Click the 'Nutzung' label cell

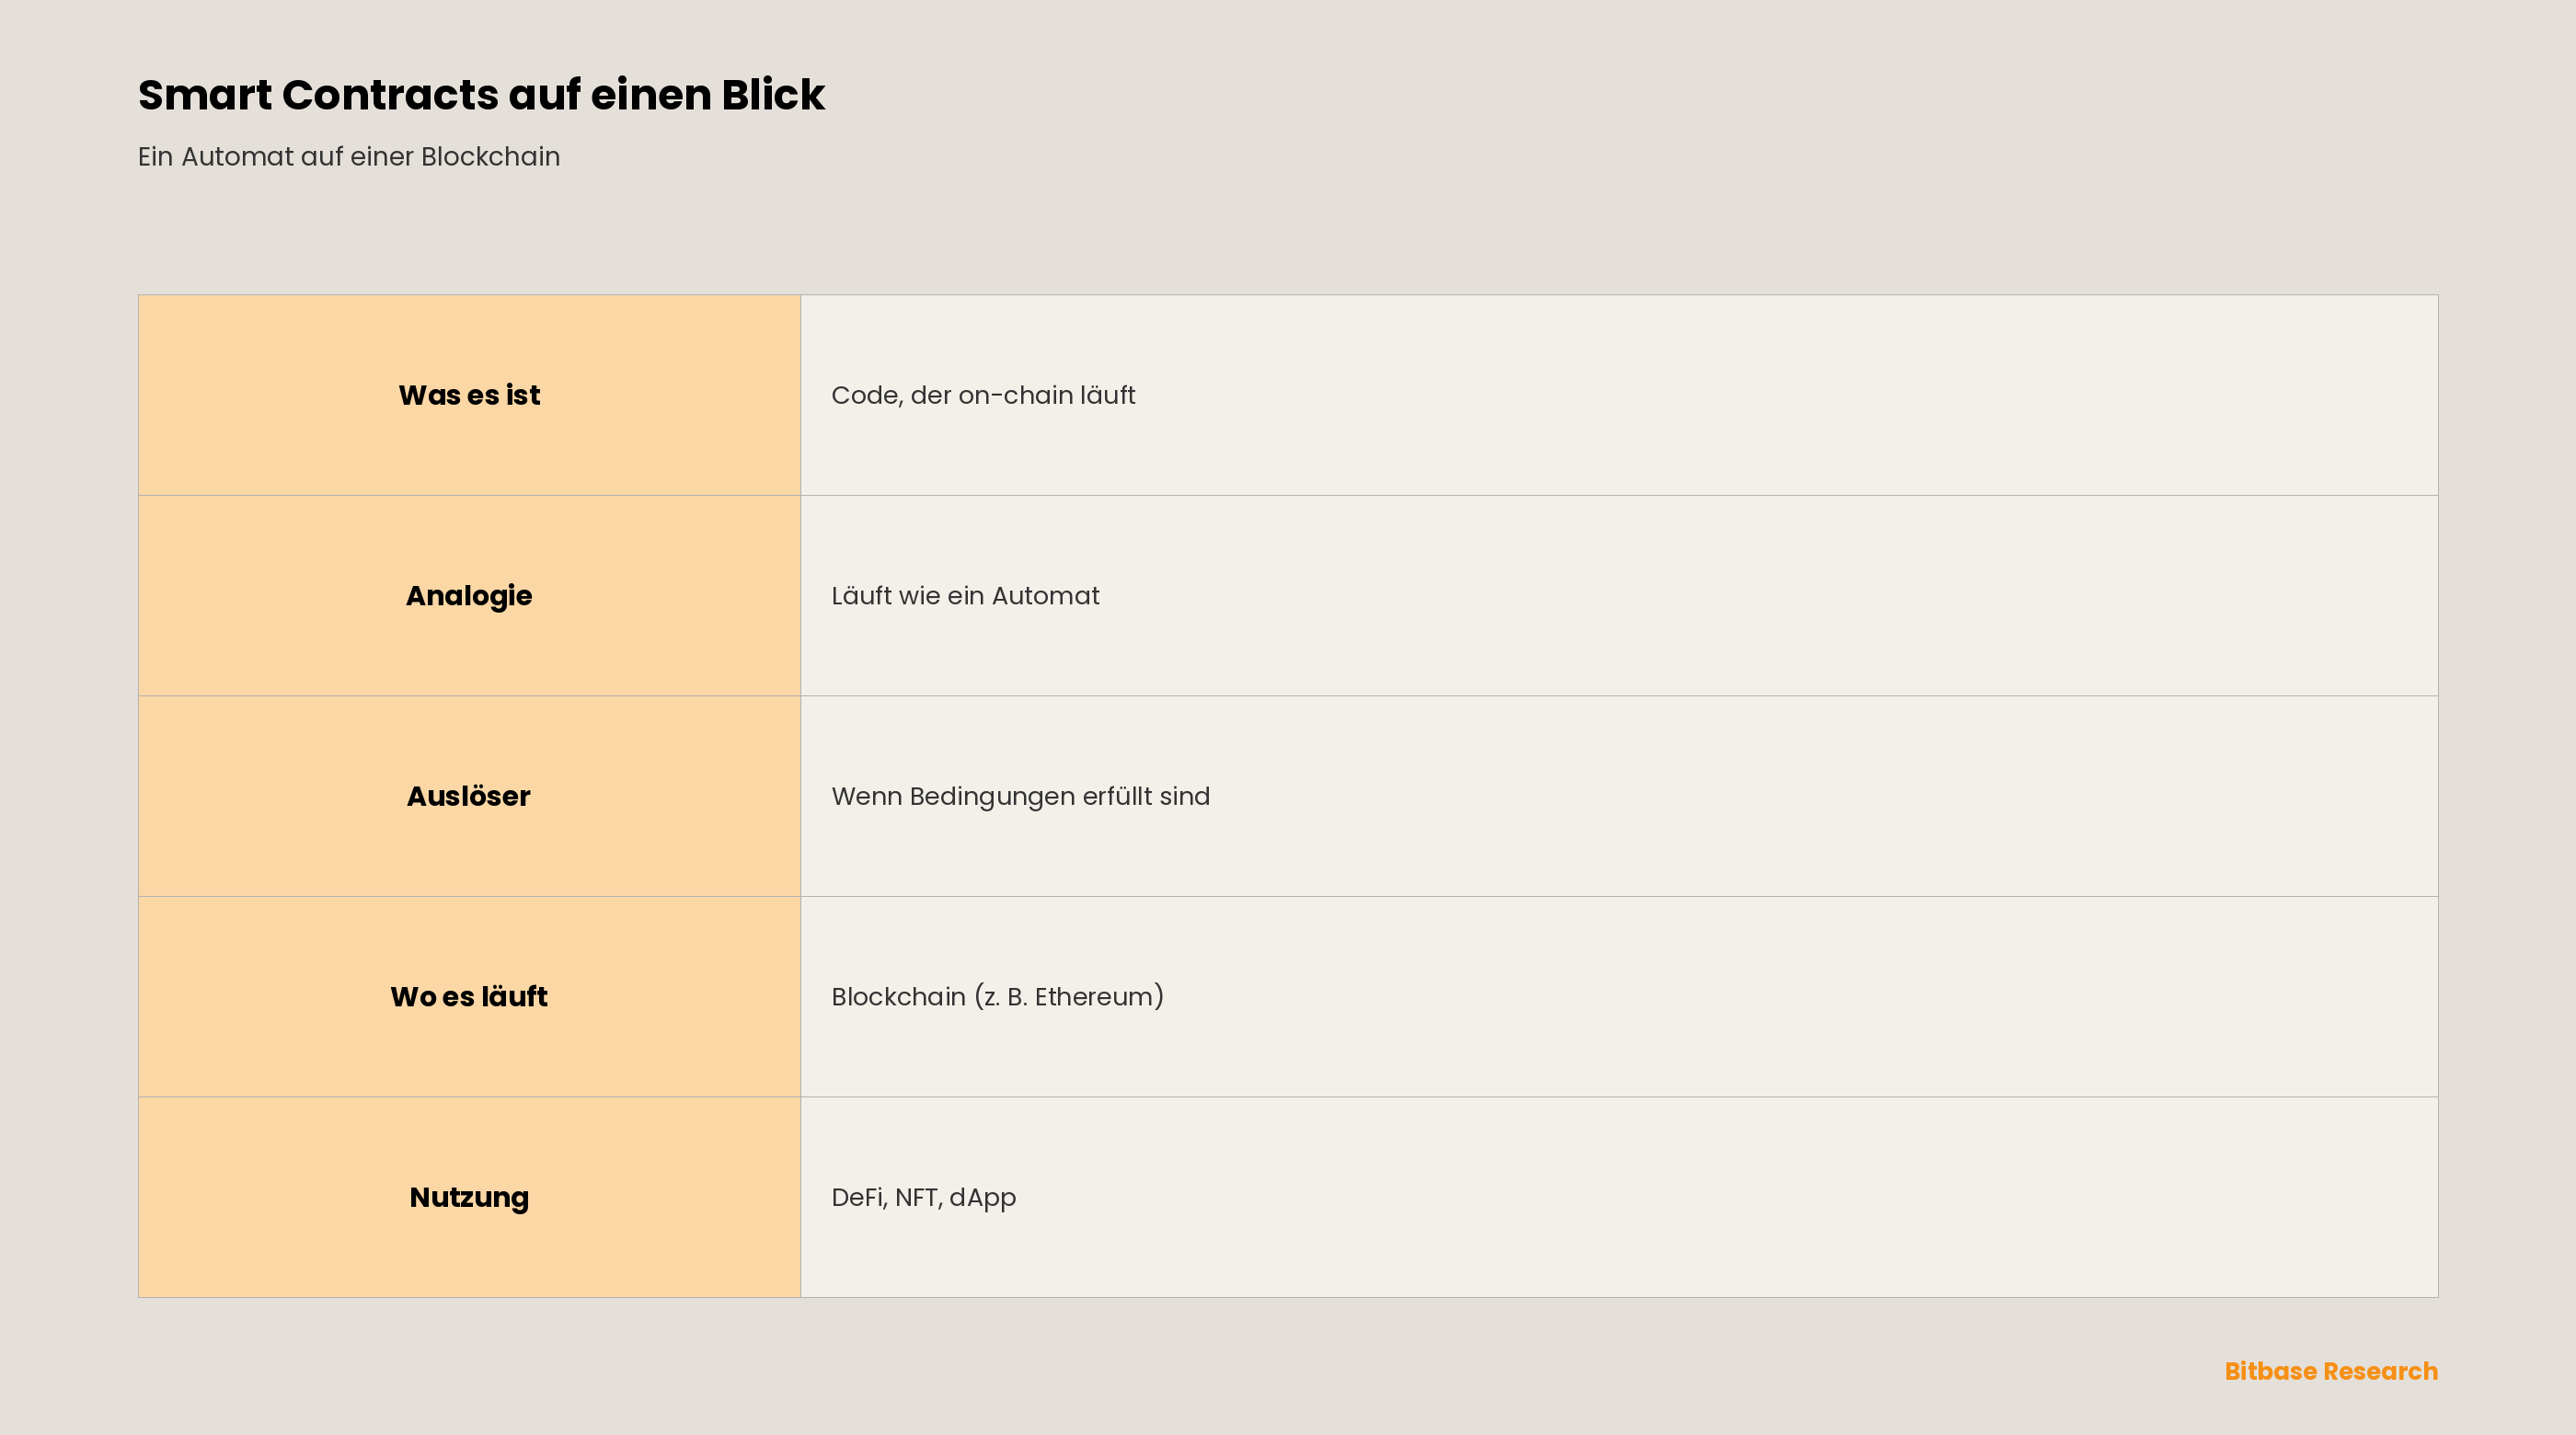pos(469,1197)
